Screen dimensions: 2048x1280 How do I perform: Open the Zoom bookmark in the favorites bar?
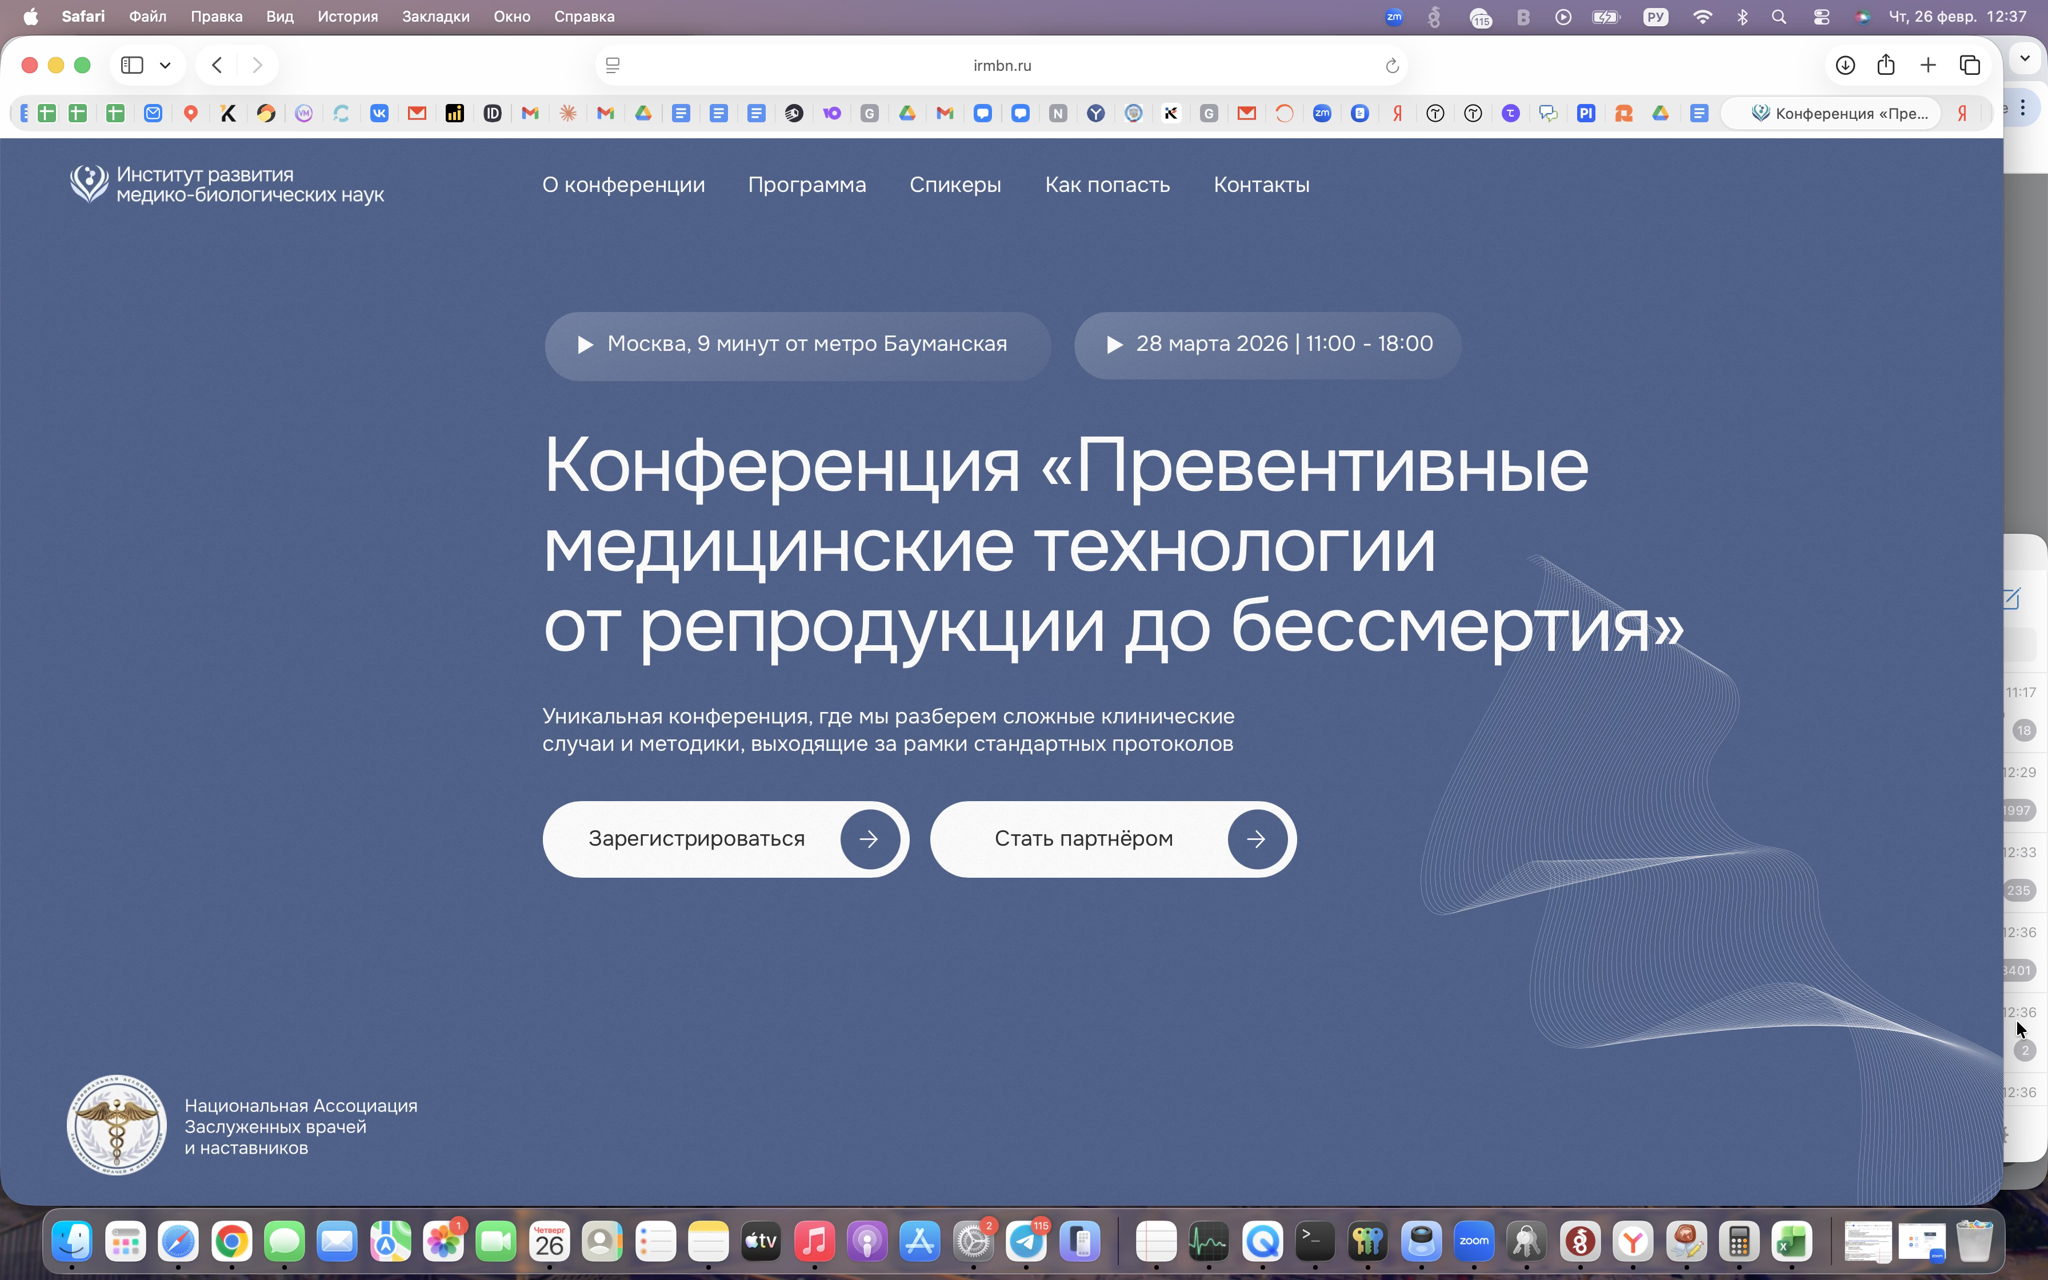click(1323, 113)
